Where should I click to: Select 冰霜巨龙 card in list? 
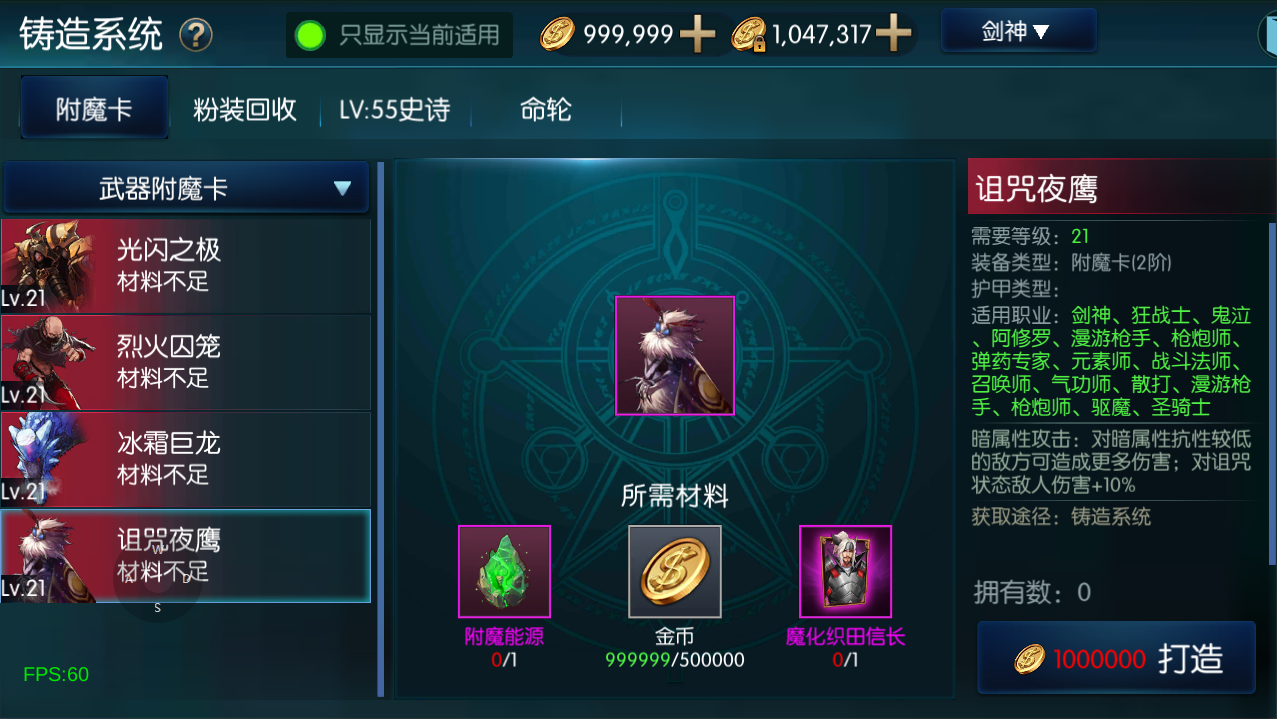click(186, 458)
